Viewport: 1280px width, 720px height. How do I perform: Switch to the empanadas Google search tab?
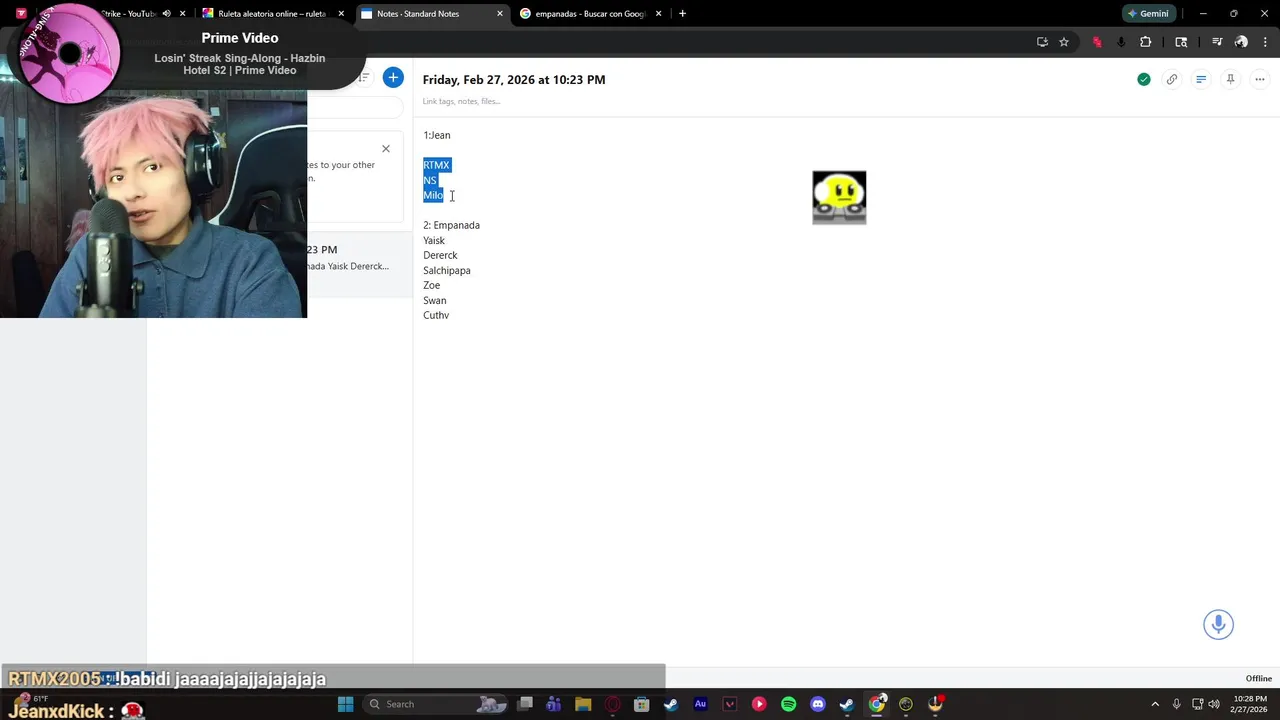click(x=590, y=14)
